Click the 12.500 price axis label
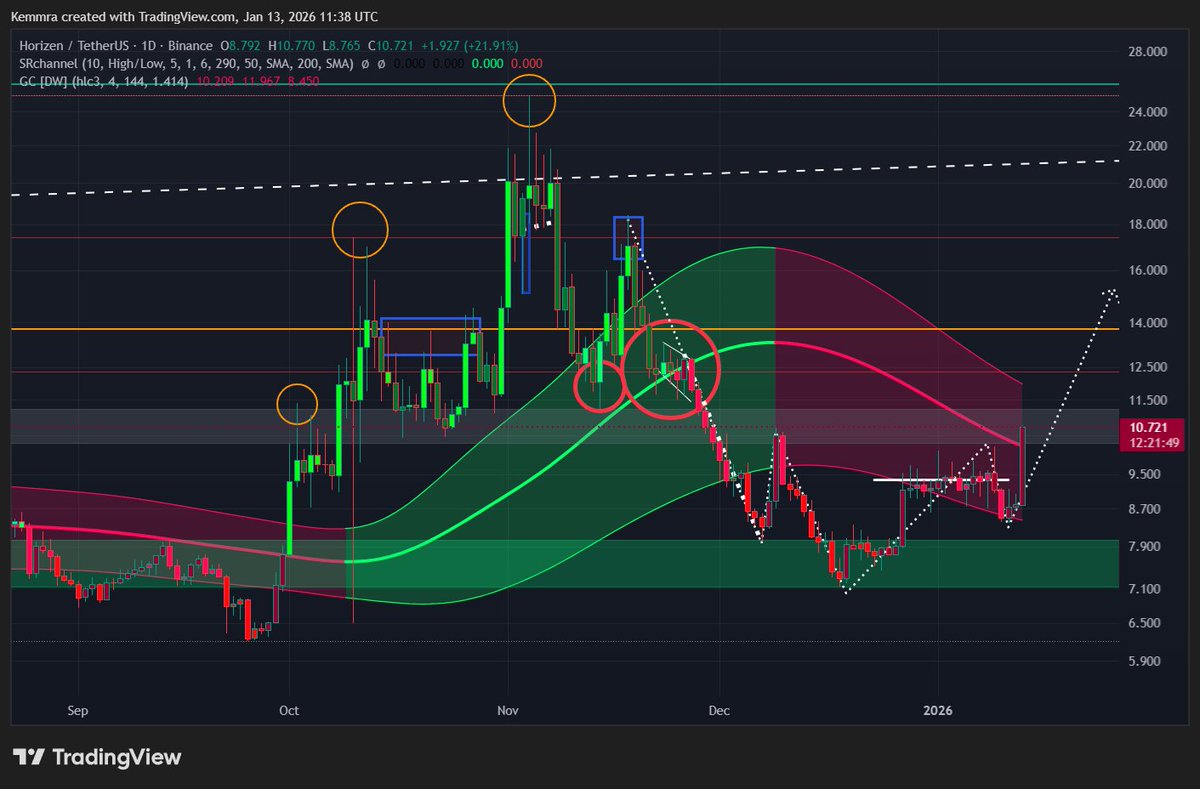 coord(1146,367)
